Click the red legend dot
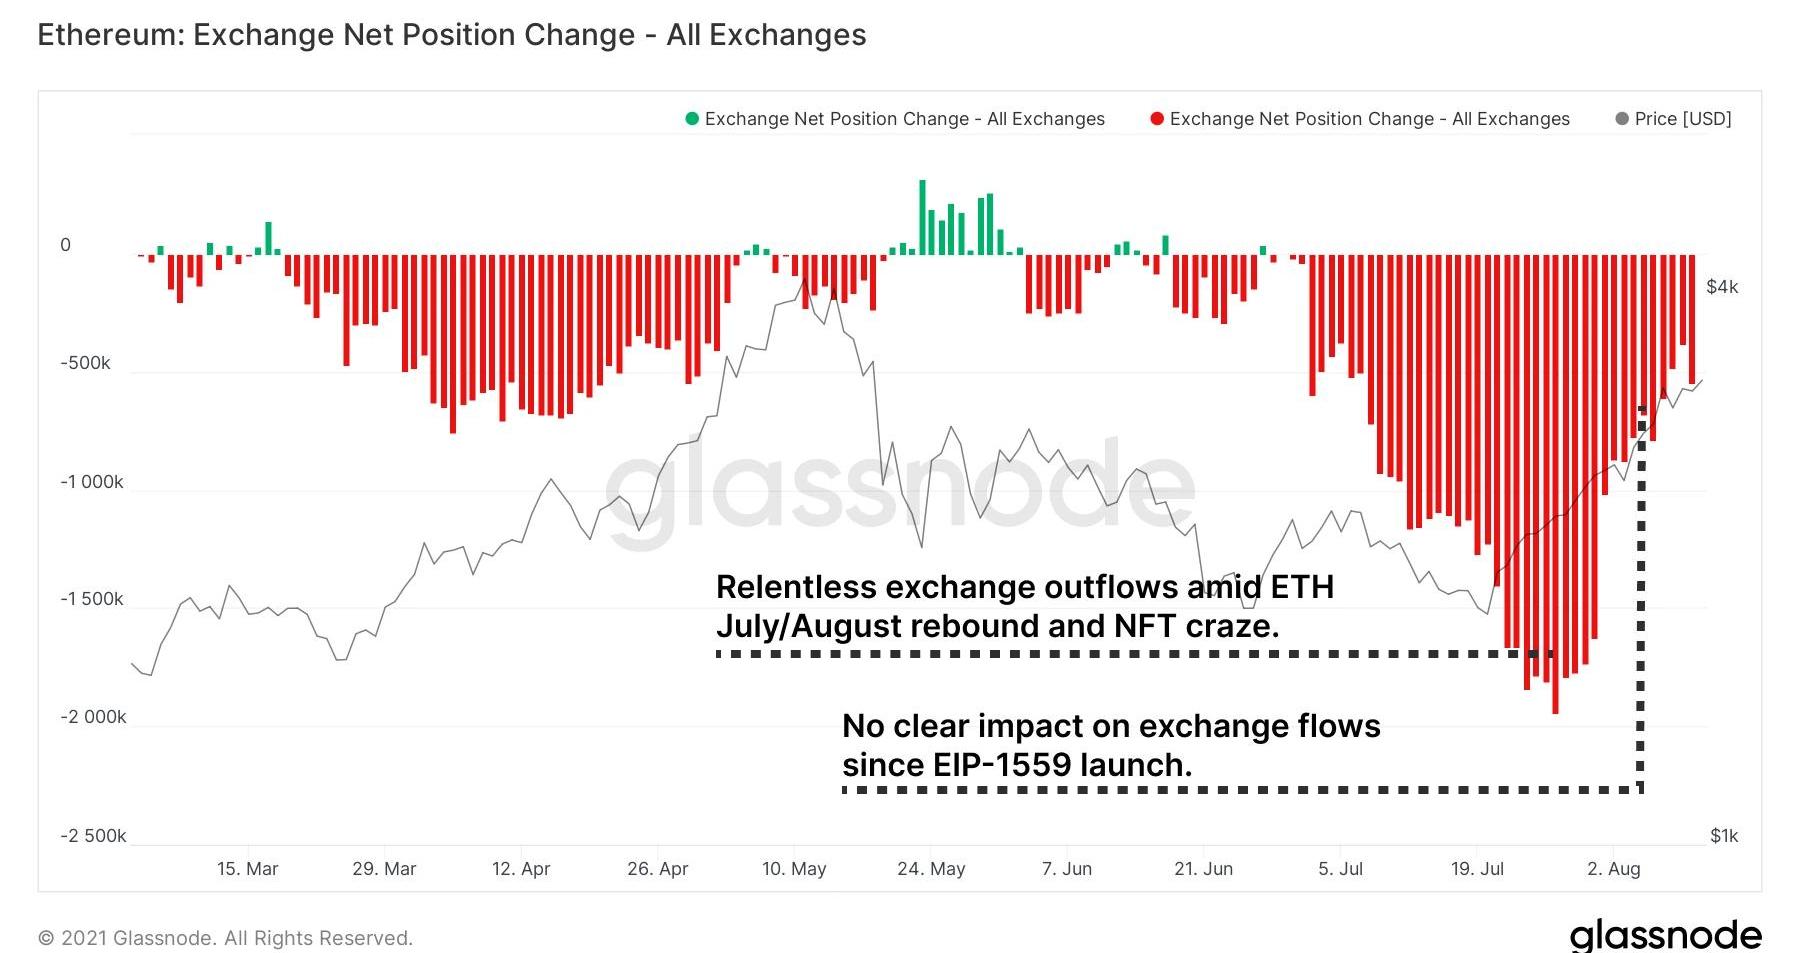This screenshot has height=953, width=1800. tap(1157, 119)
